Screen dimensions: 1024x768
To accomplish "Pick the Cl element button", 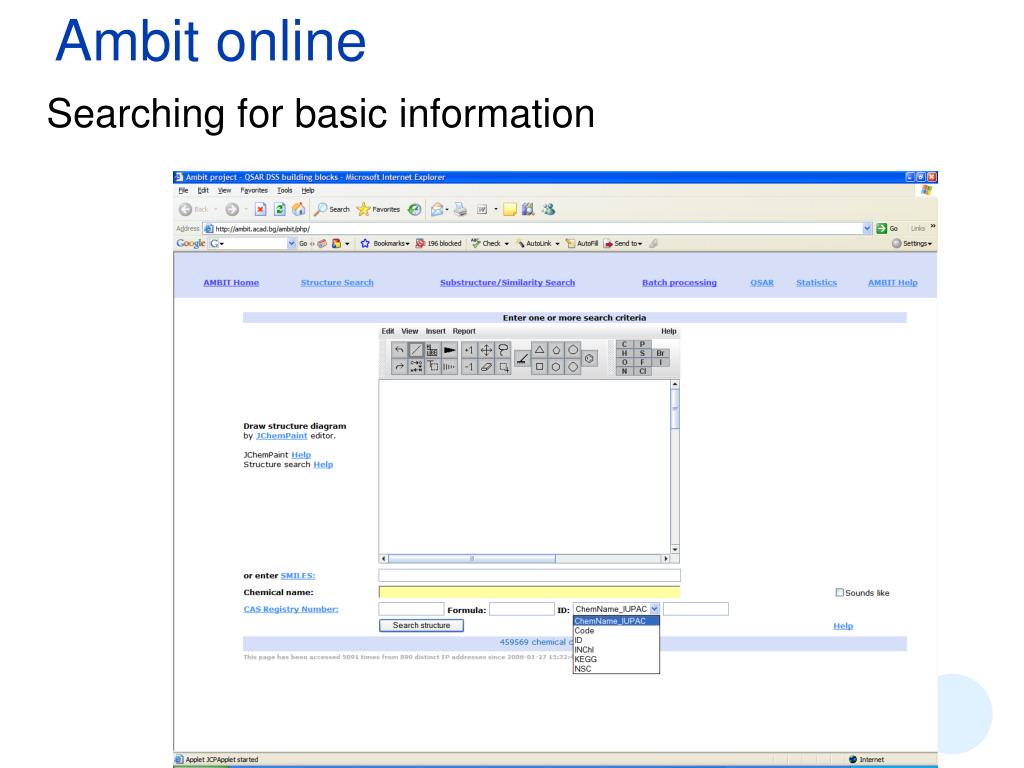I will click(643, 371).
